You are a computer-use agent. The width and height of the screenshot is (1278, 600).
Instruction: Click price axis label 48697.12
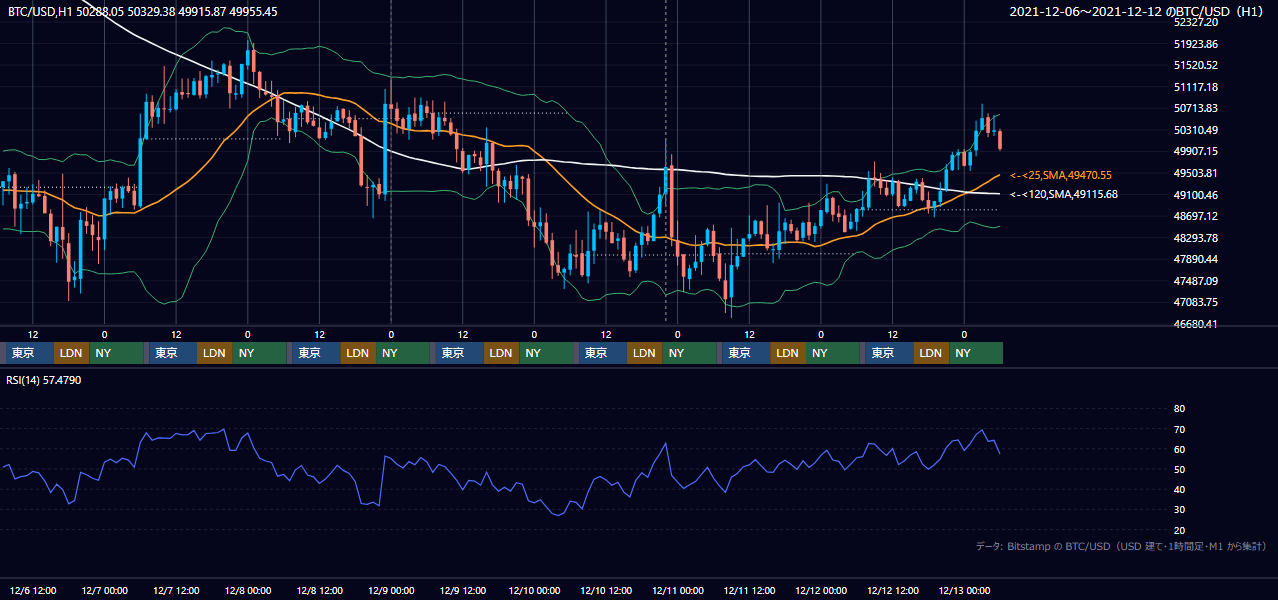[1195, 216]
